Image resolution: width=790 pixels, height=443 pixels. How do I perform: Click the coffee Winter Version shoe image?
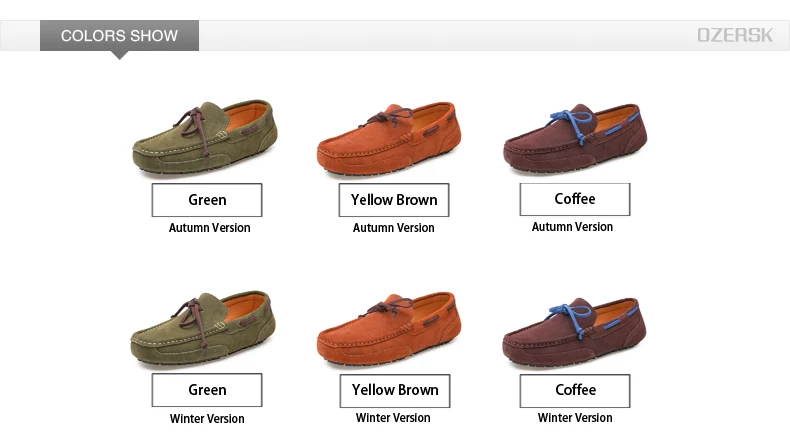(x=574, y=330)
